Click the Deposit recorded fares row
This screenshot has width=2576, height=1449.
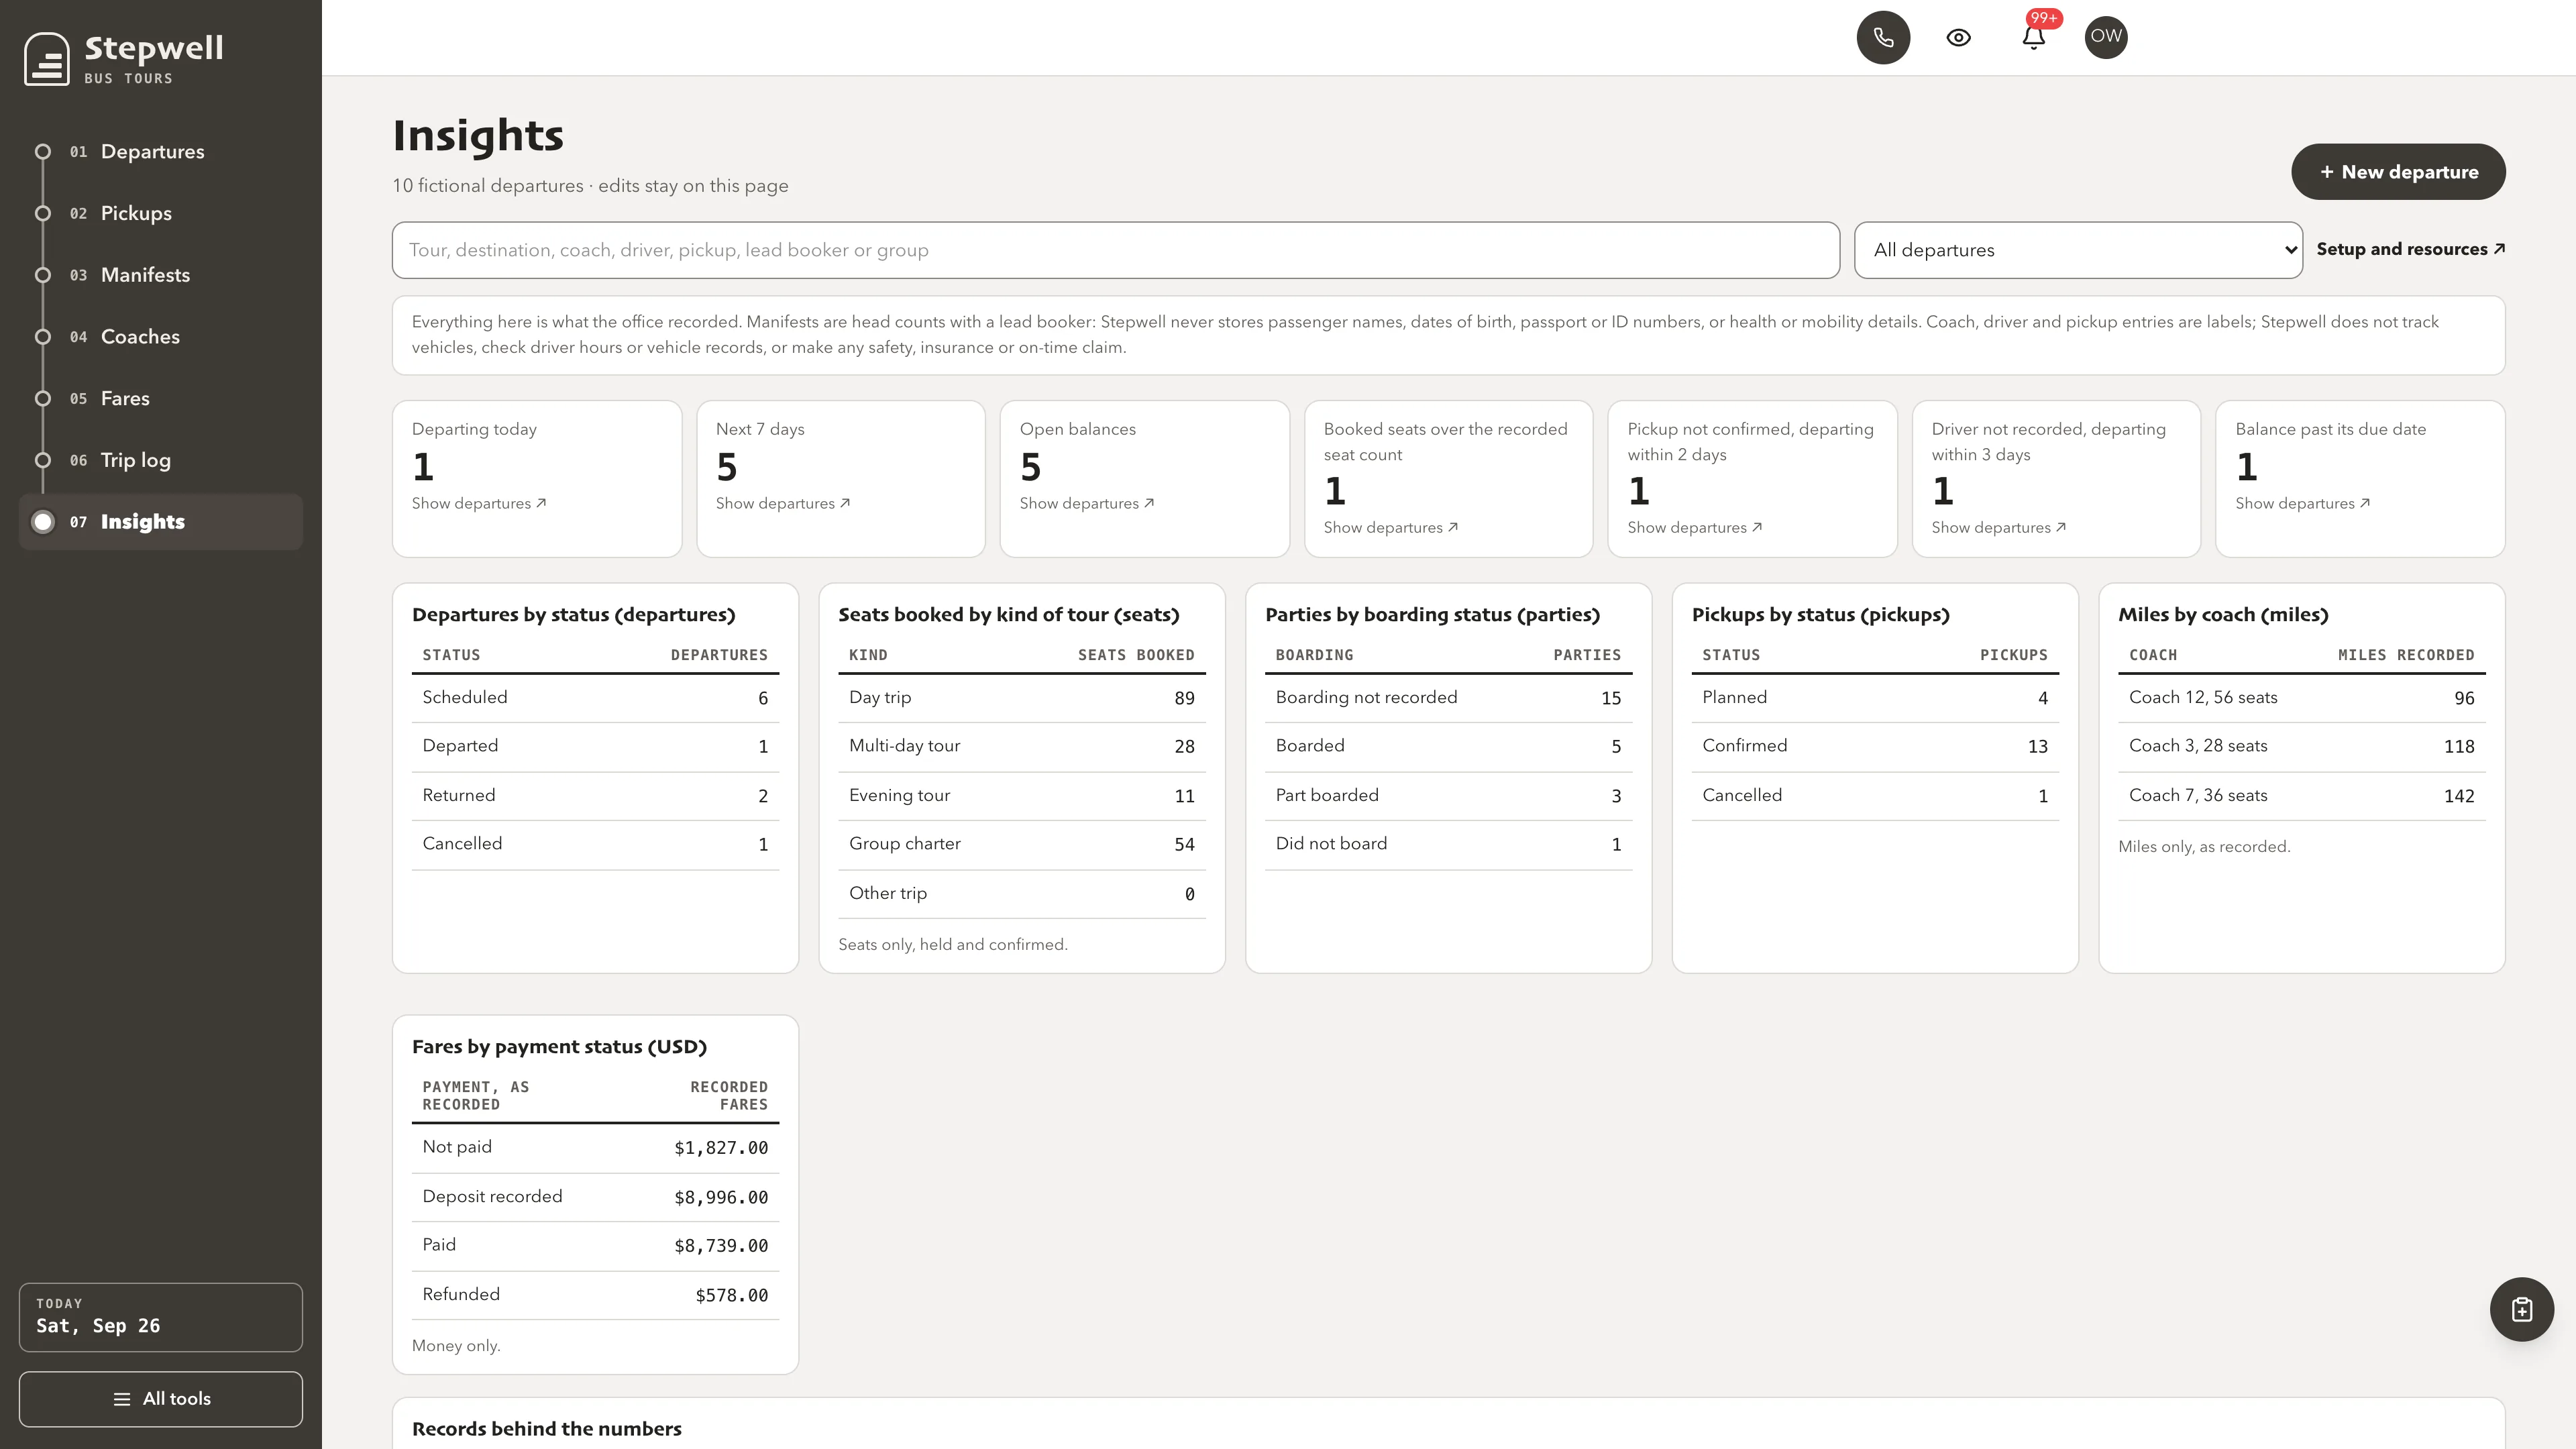pos(595,1197)
